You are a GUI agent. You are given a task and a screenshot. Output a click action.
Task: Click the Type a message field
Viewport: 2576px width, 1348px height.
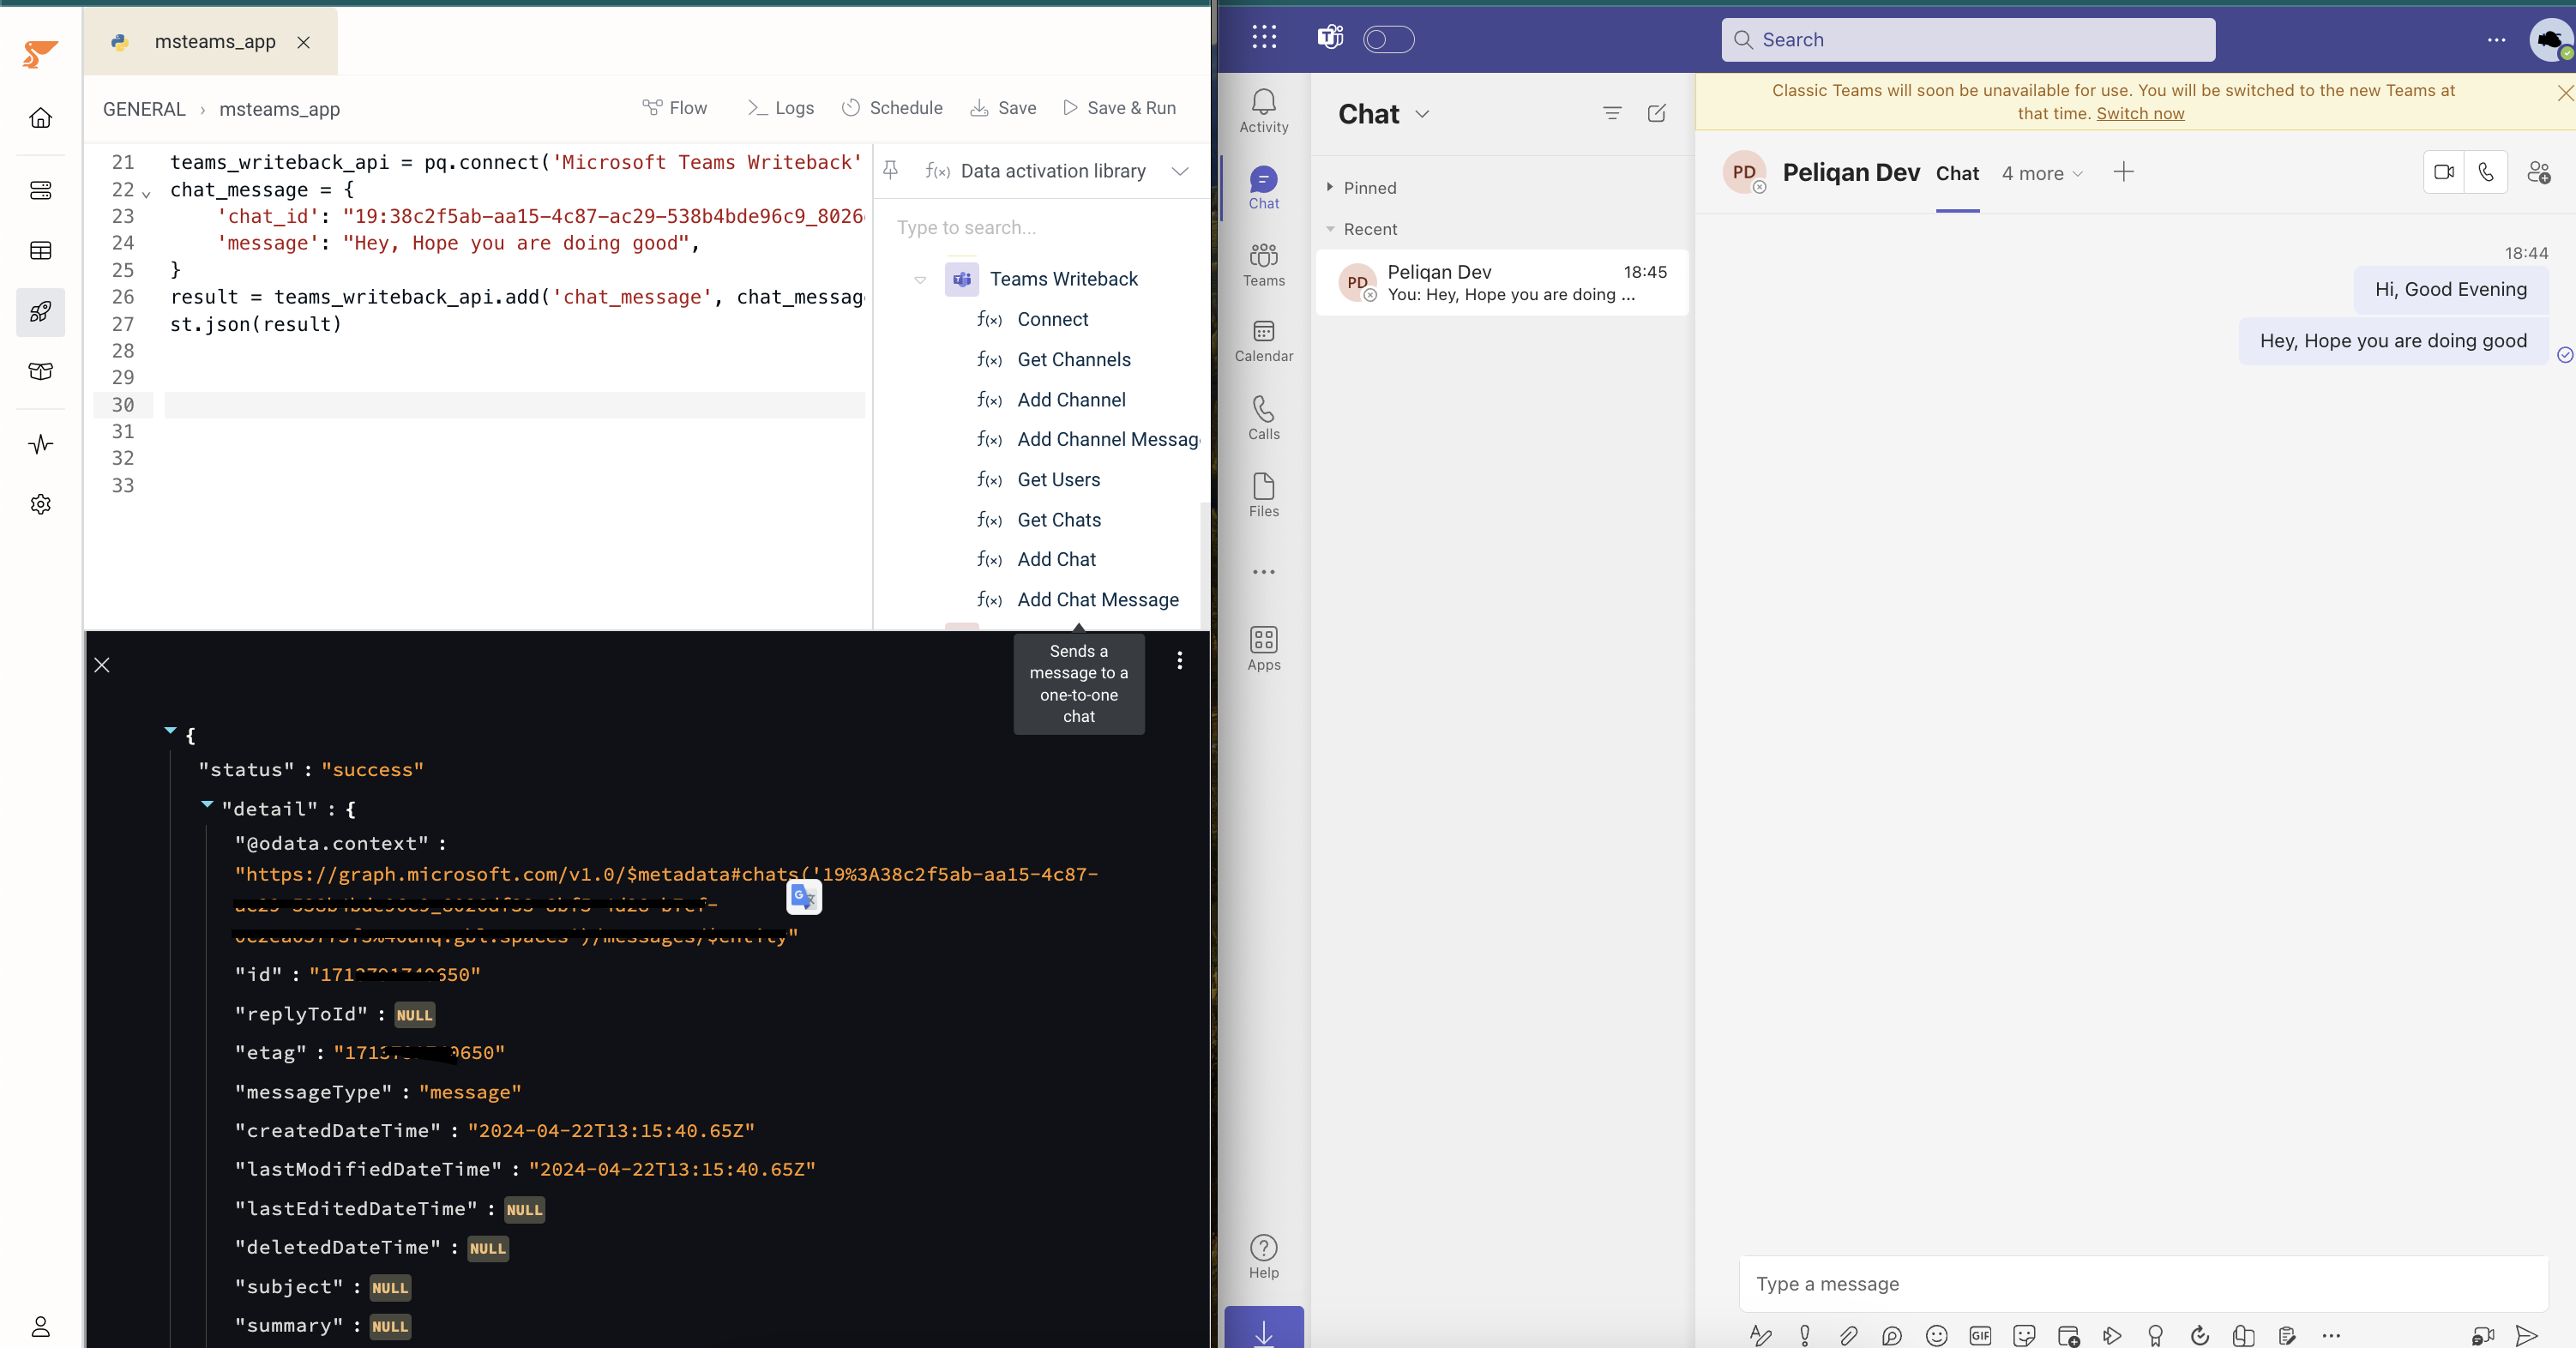tap(2144, 1284)
